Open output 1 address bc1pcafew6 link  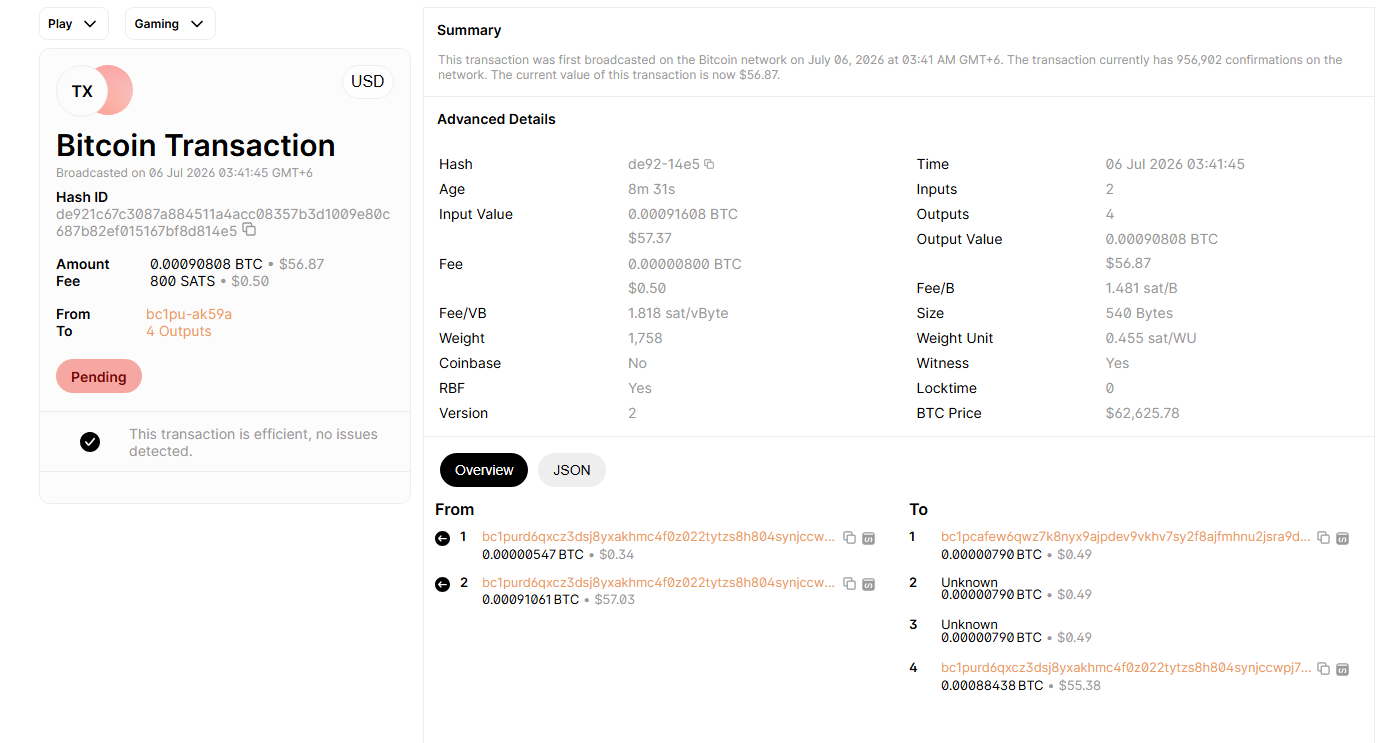point(1125,537)
